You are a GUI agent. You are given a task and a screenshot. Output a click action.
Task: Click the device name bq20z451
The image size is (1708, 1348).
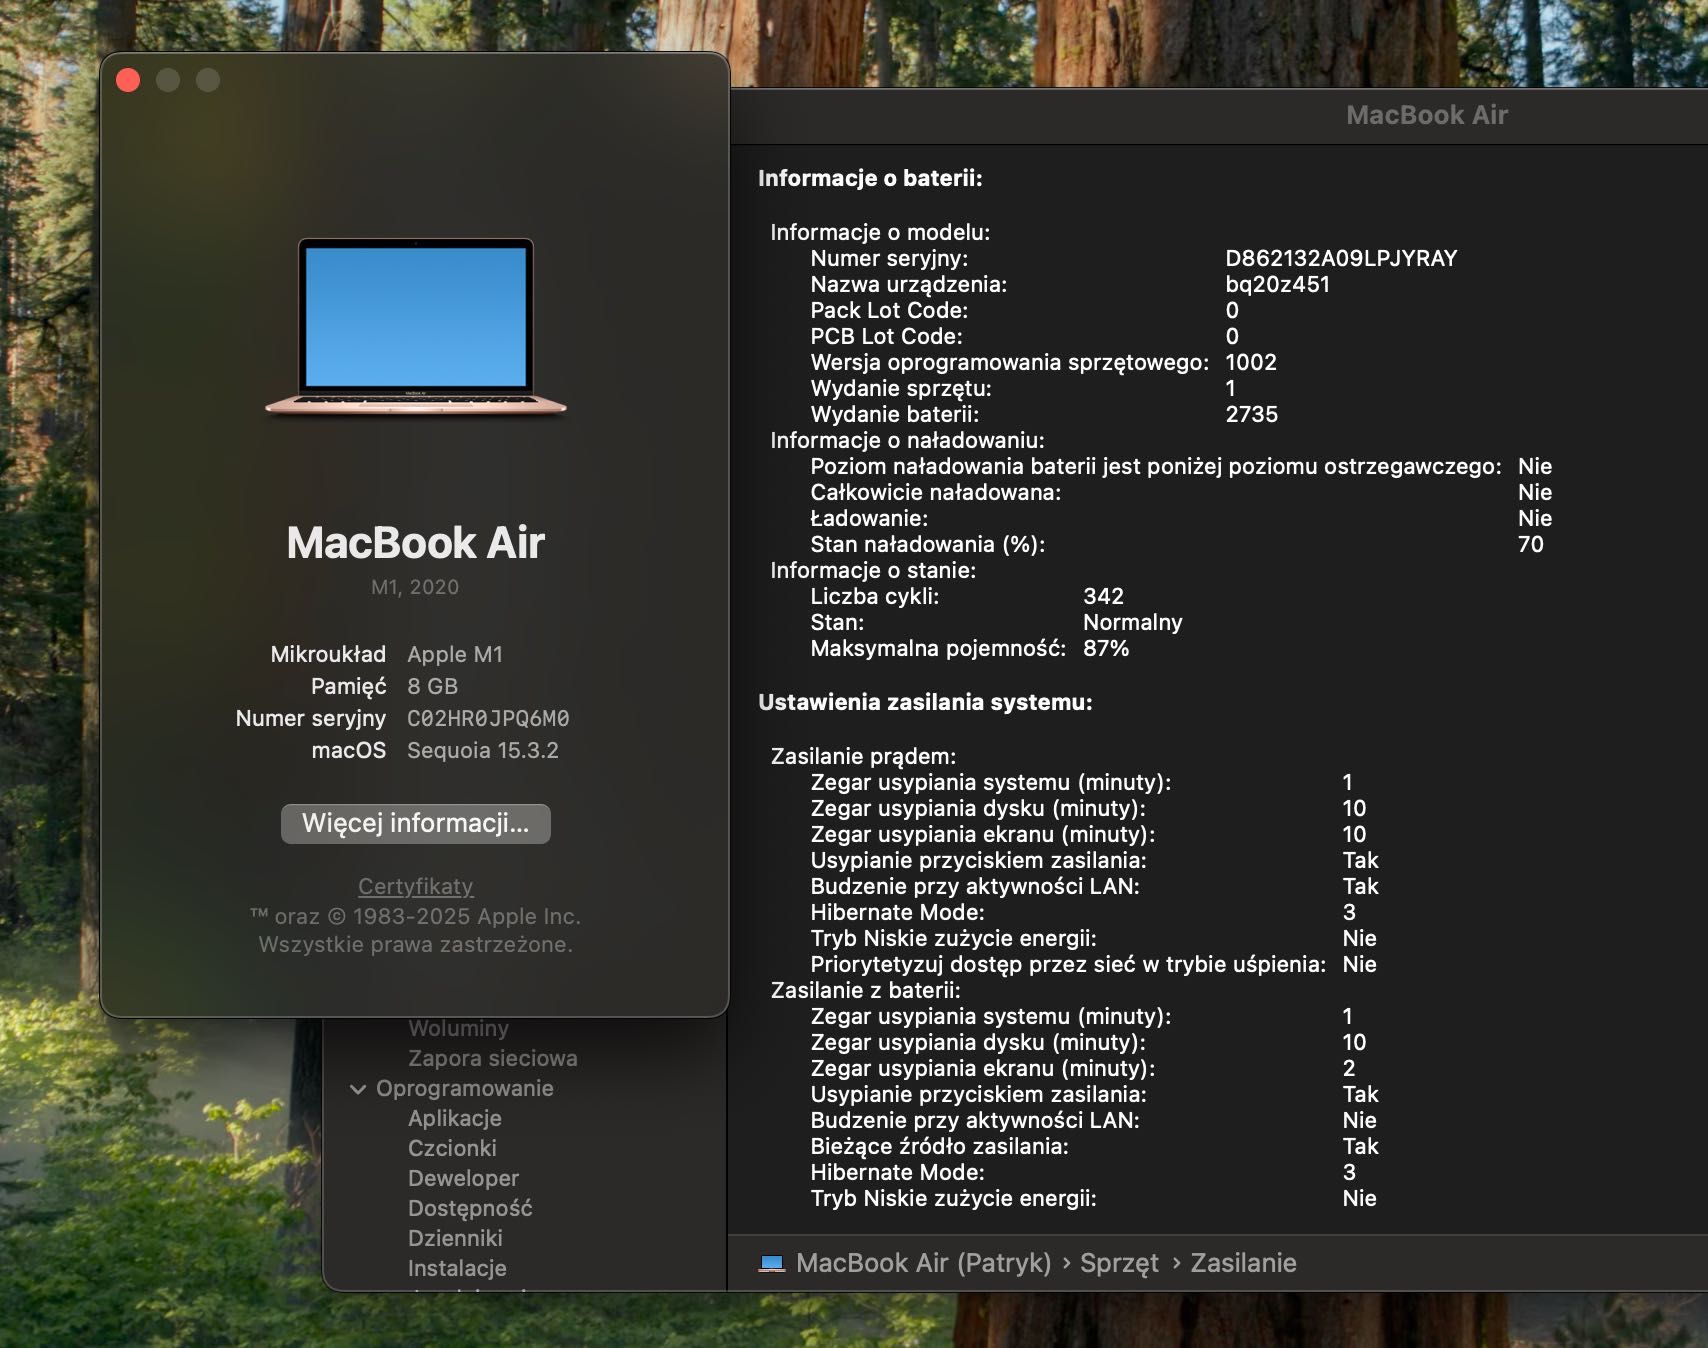[x=1278, y=284]
